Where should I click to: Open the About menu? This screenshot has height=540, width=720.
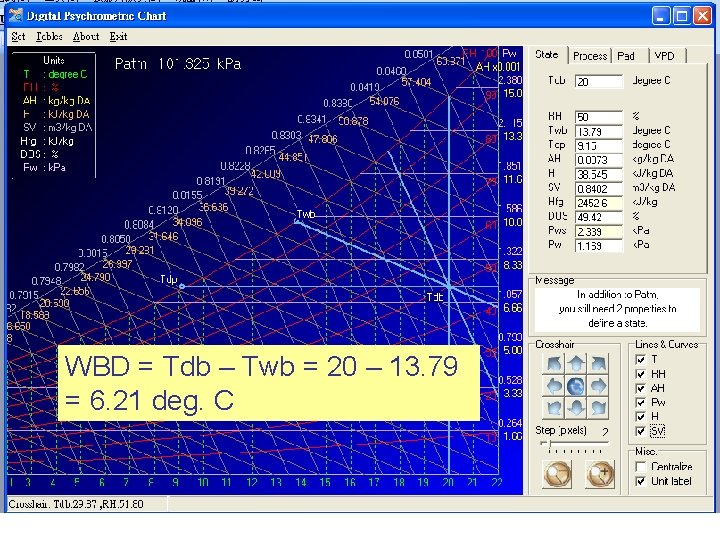86,36
